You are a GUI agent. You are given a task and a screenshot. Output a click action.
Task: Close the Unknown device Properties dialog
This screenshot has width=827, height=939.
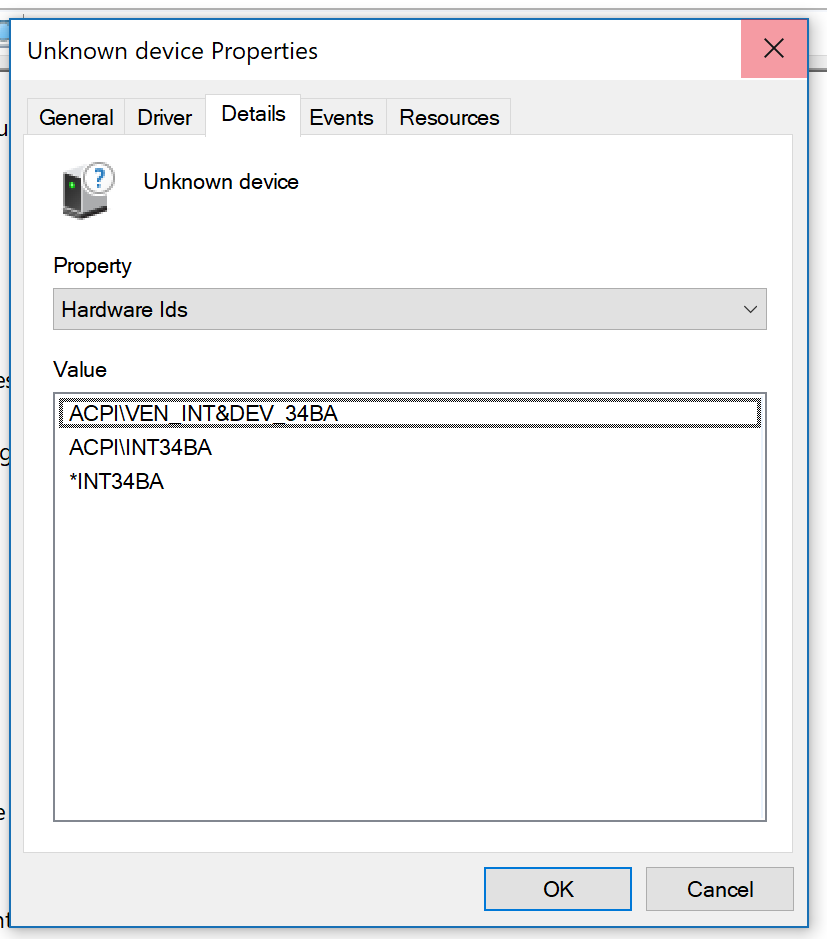tap(774, 48)
